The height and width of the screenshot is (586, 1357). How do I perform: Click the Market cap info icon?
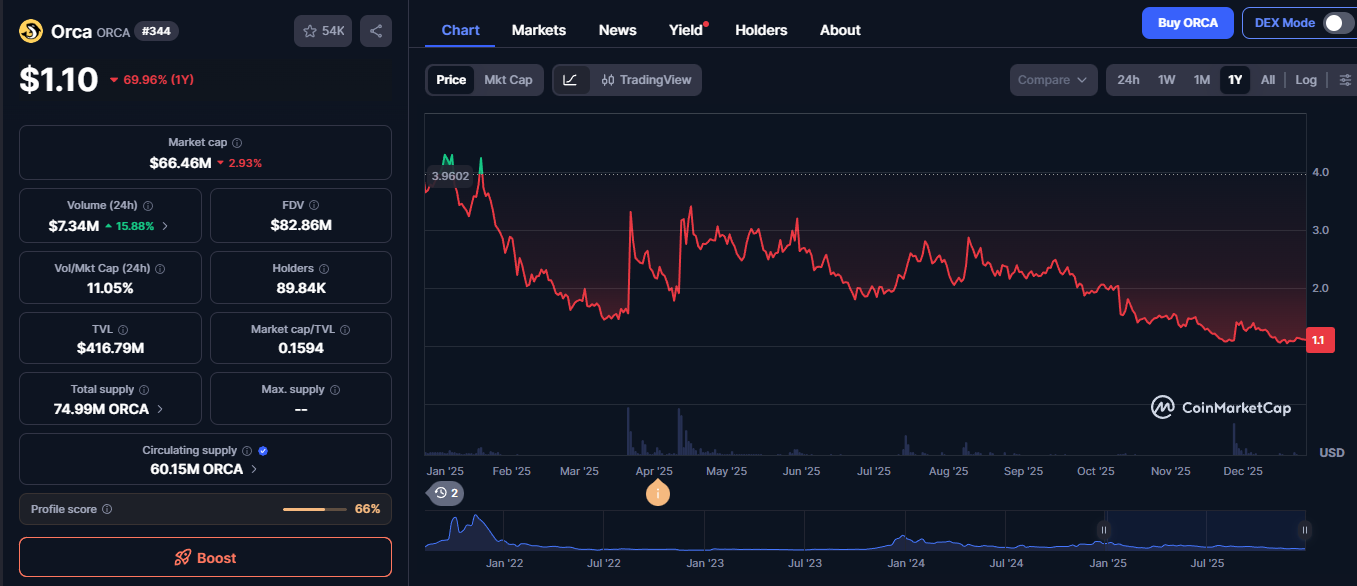point(235,141)
